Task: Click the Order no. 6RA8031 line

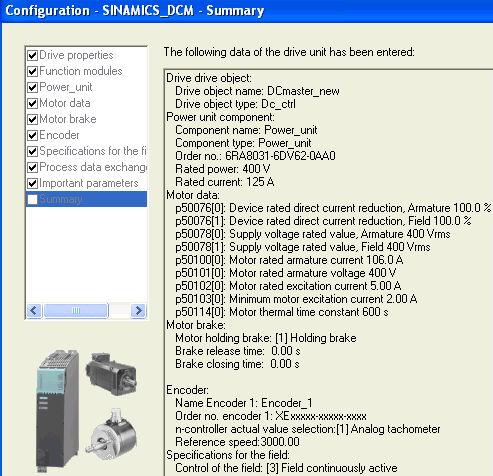Action: [255, 156]
